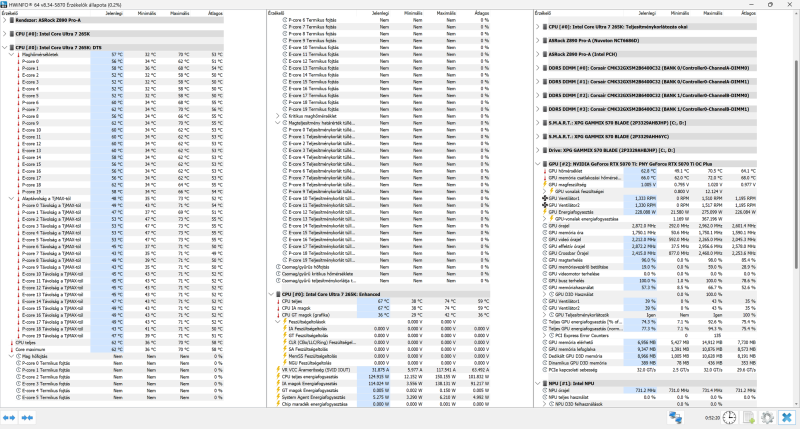Click chip icon of CPU Enhanced header
This screenshot has width=800, height=429.
pos(278,294)
